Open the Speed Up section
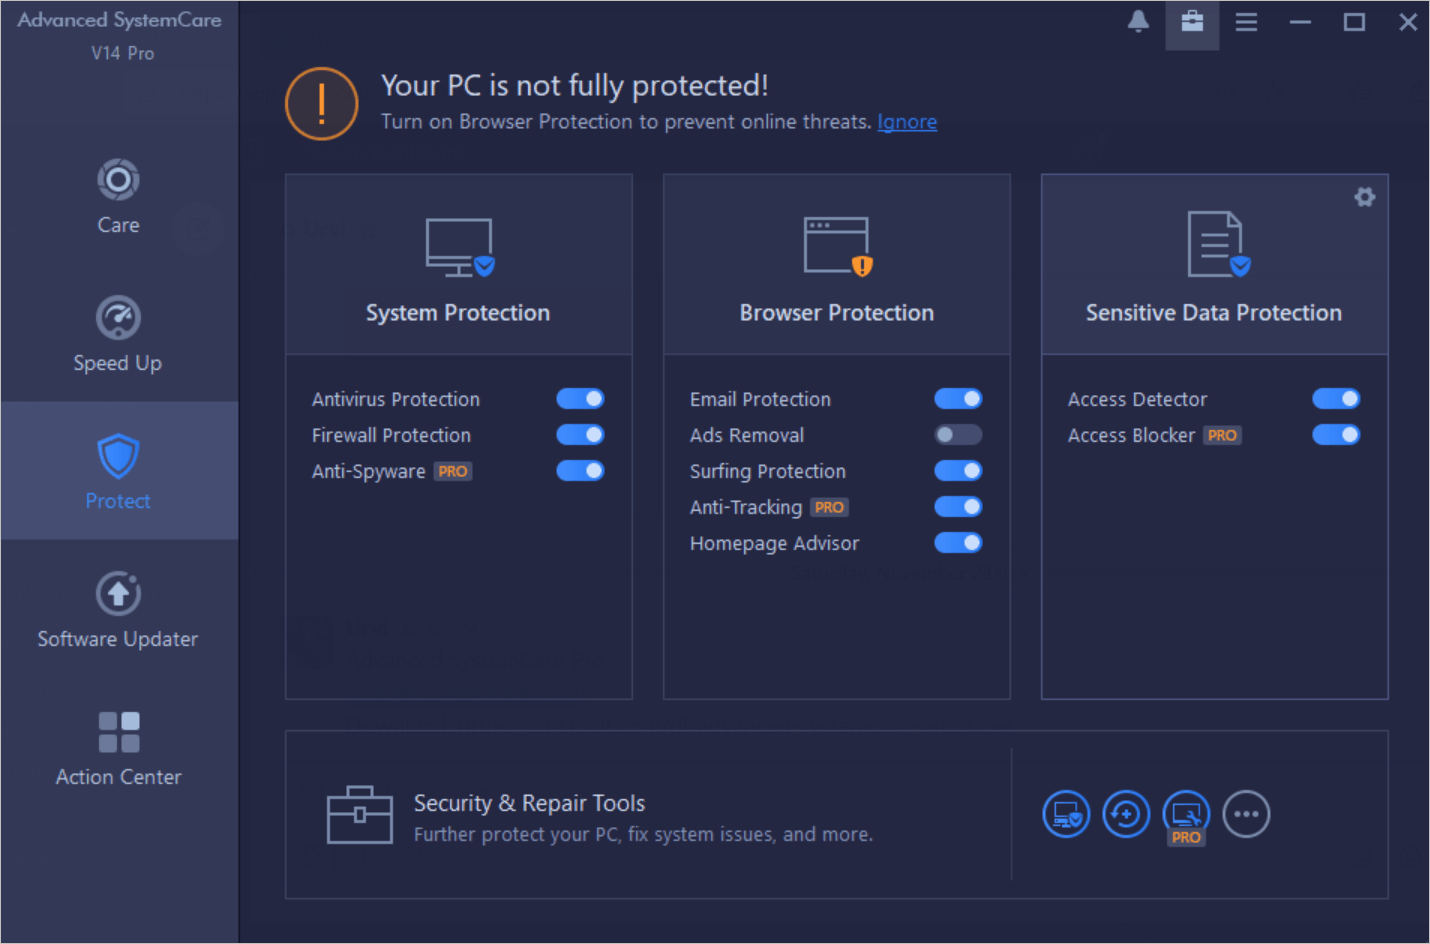 (x=118, y=334)
